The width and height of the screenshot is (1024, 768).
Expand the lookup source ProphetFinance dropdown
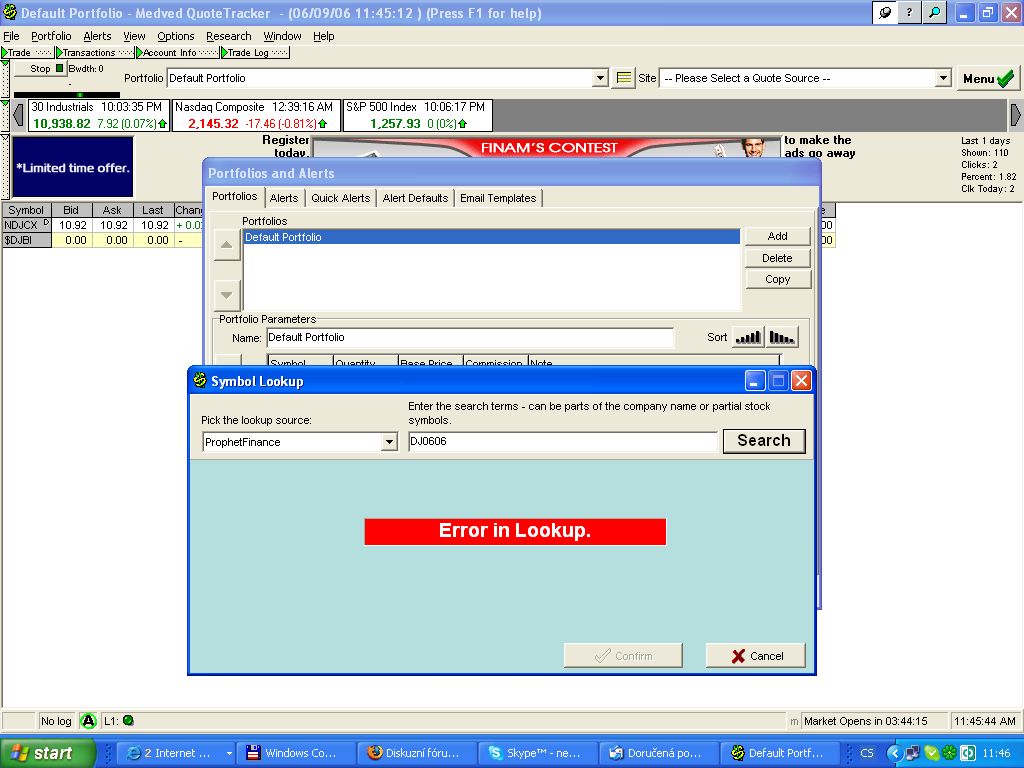tap(389, 442)
